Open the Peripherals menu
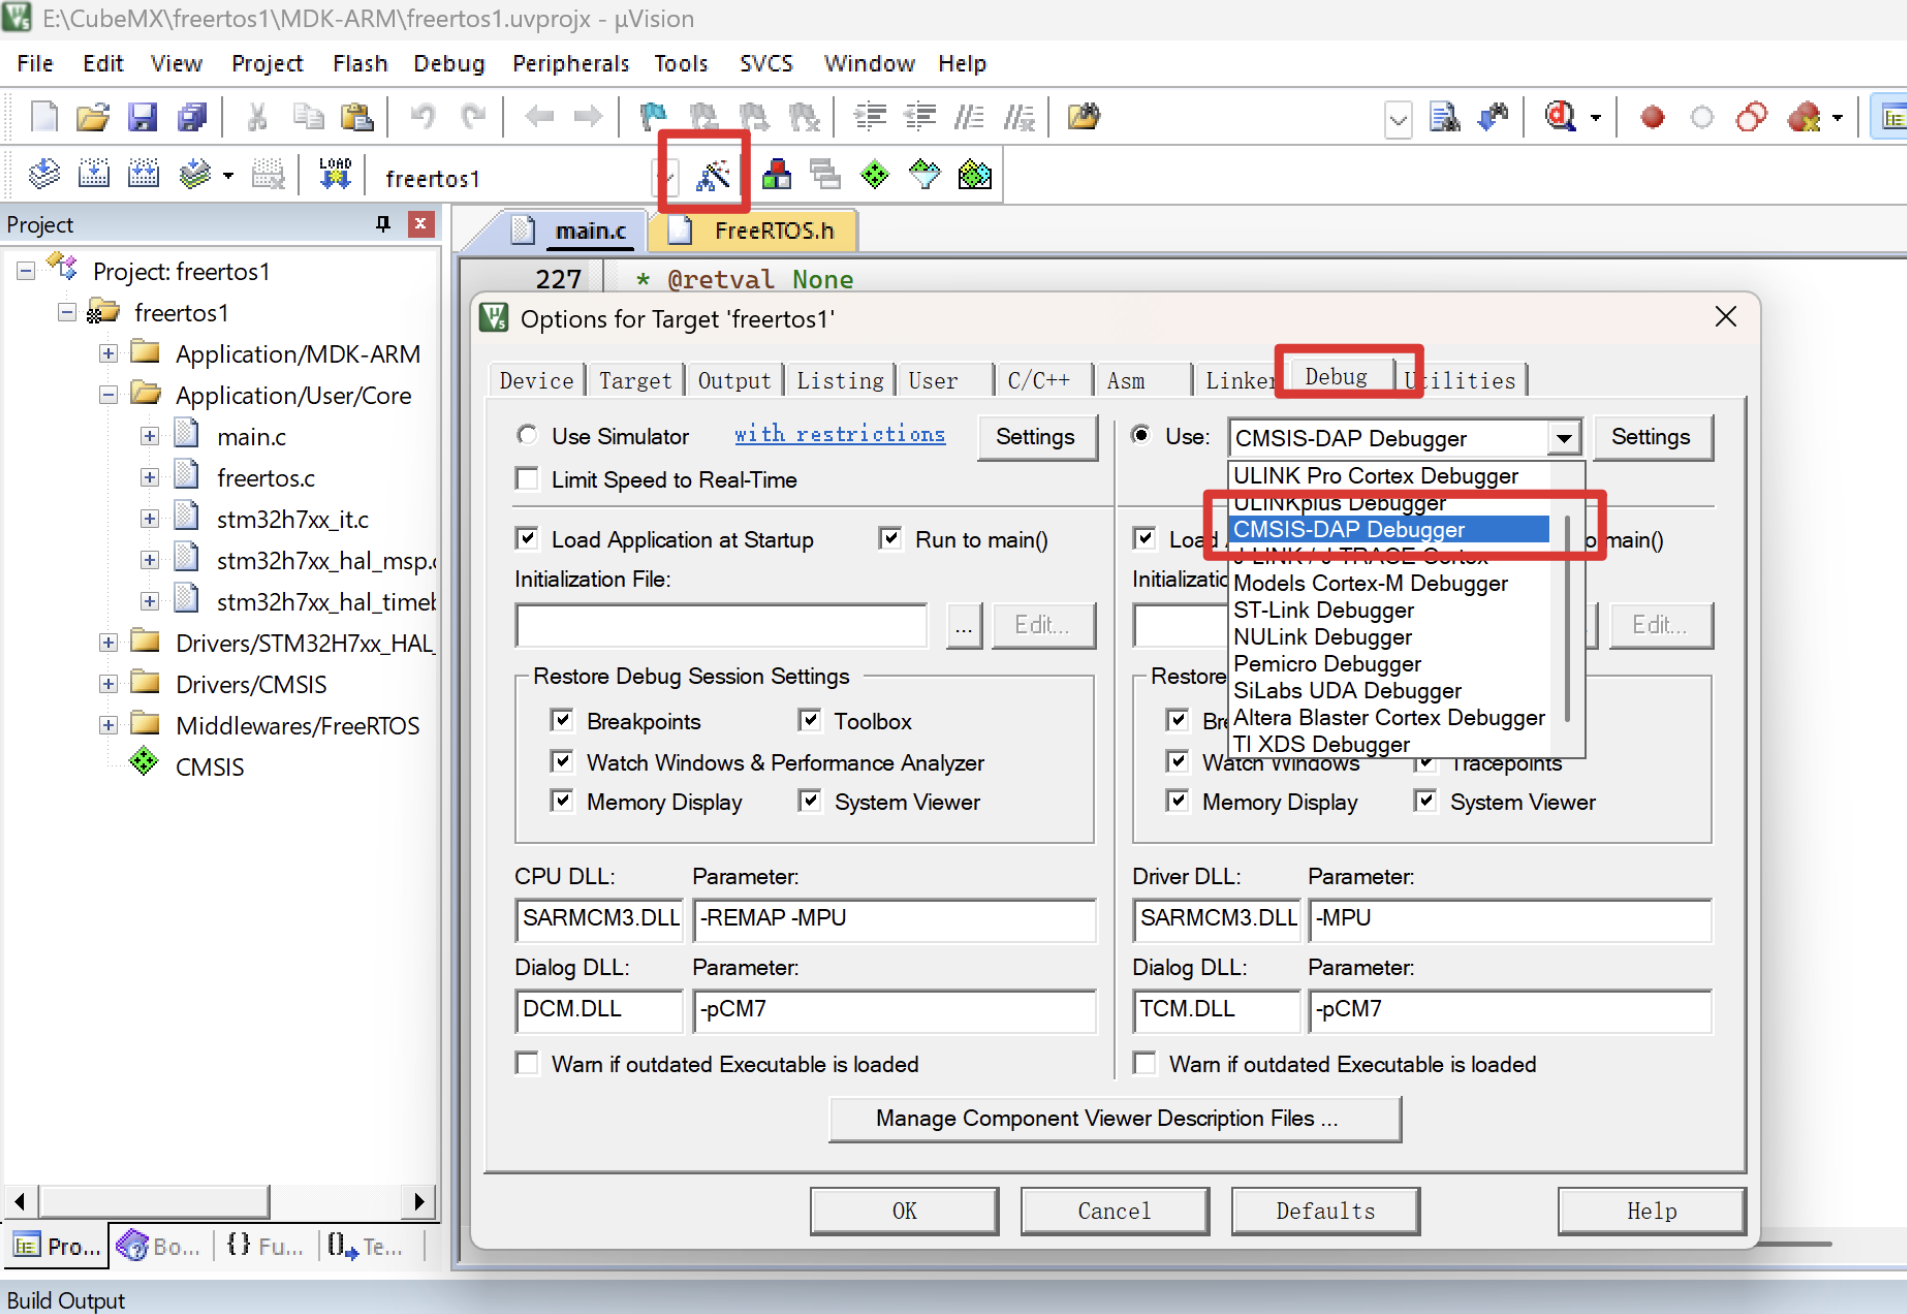1907x1314 pixels. [x=571, y=63]
